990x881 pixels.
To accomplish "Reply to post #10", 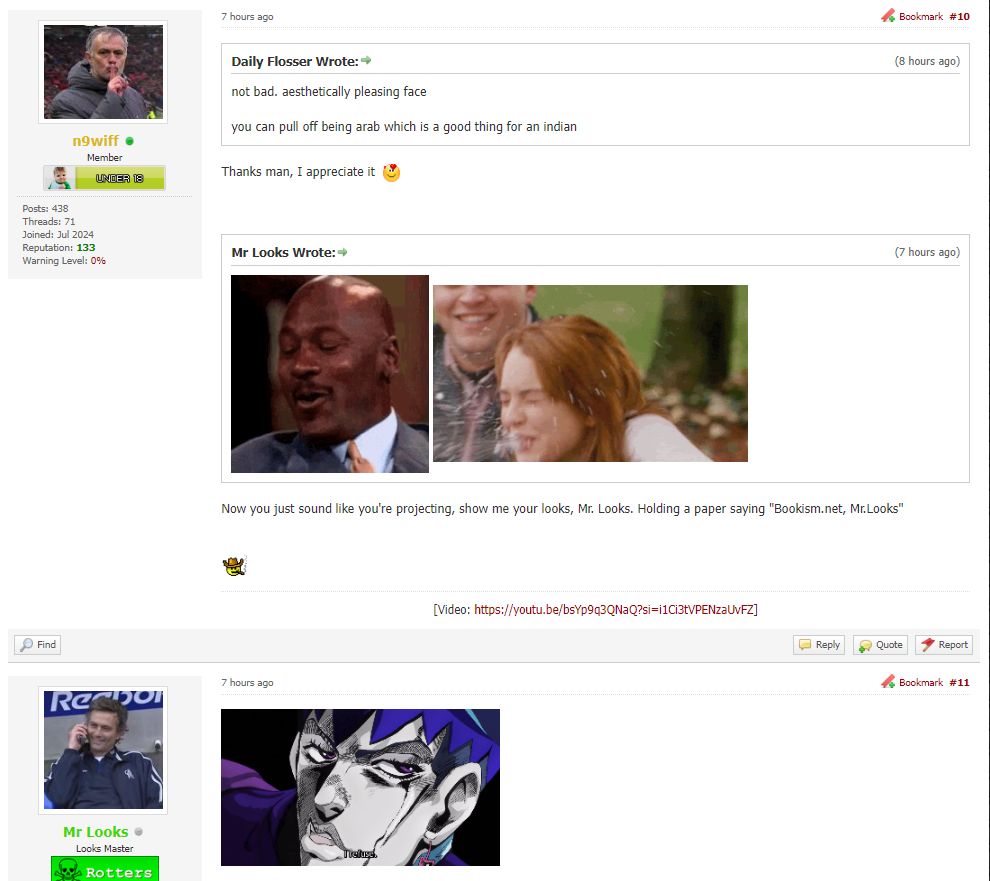I will click(x=819, y=645).
